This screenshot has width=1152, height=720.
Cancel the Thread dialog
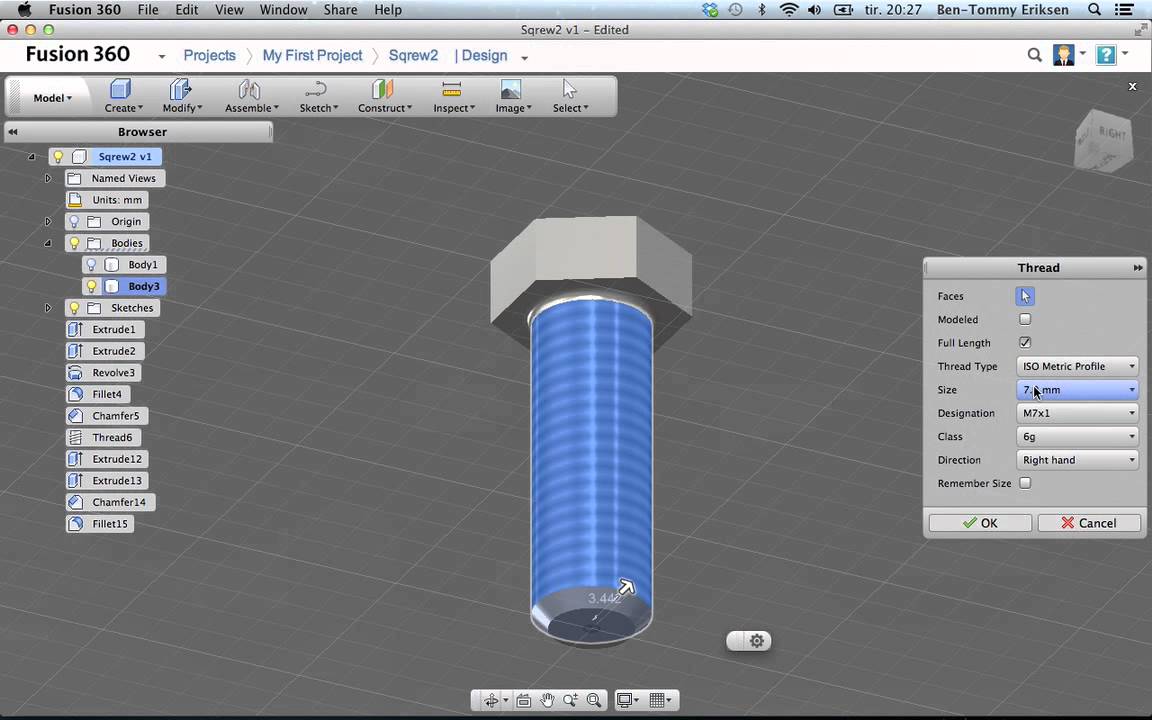click(1089, 523)
